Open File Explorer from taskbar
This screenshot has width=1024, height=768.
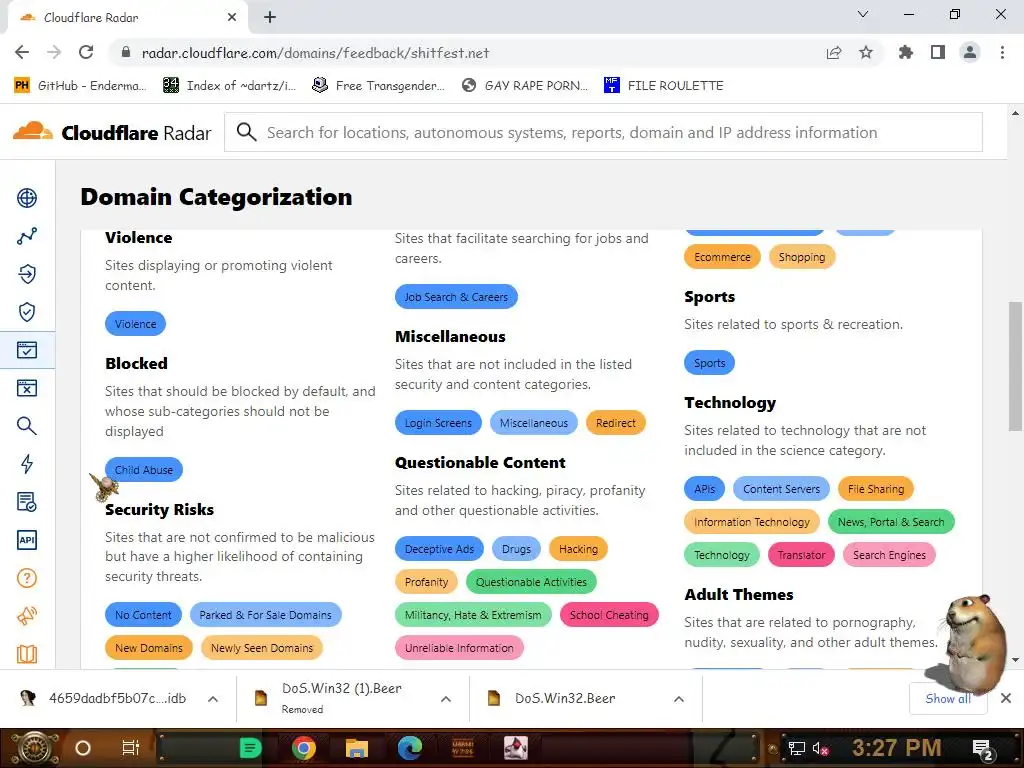coord(357,748)
